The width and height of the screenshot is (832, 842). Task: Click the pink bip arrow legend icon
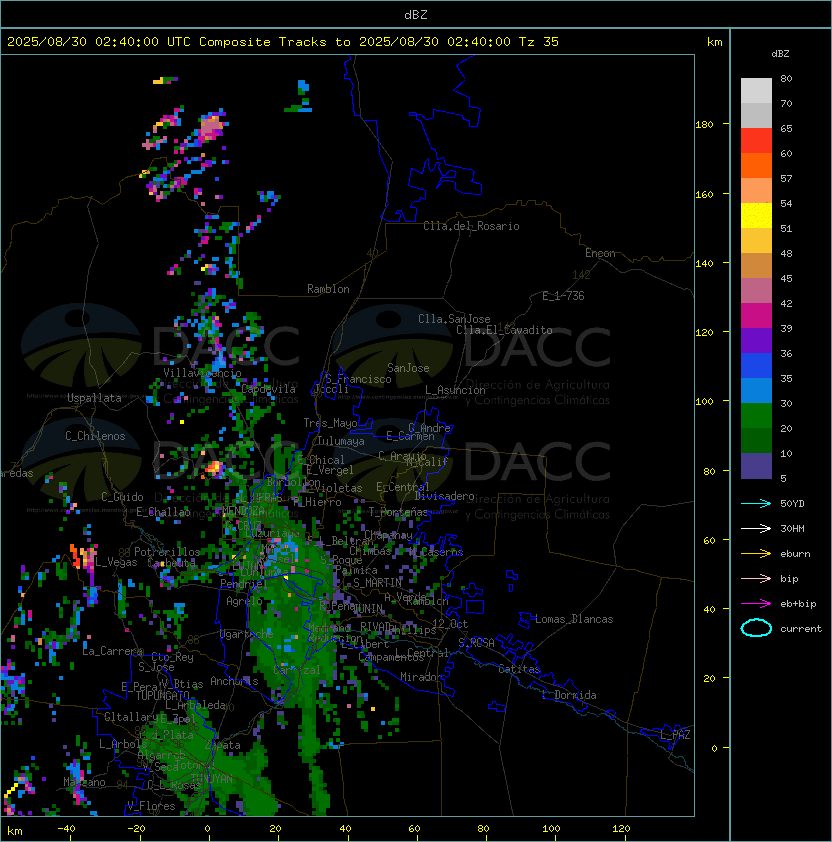coord(756,579)
